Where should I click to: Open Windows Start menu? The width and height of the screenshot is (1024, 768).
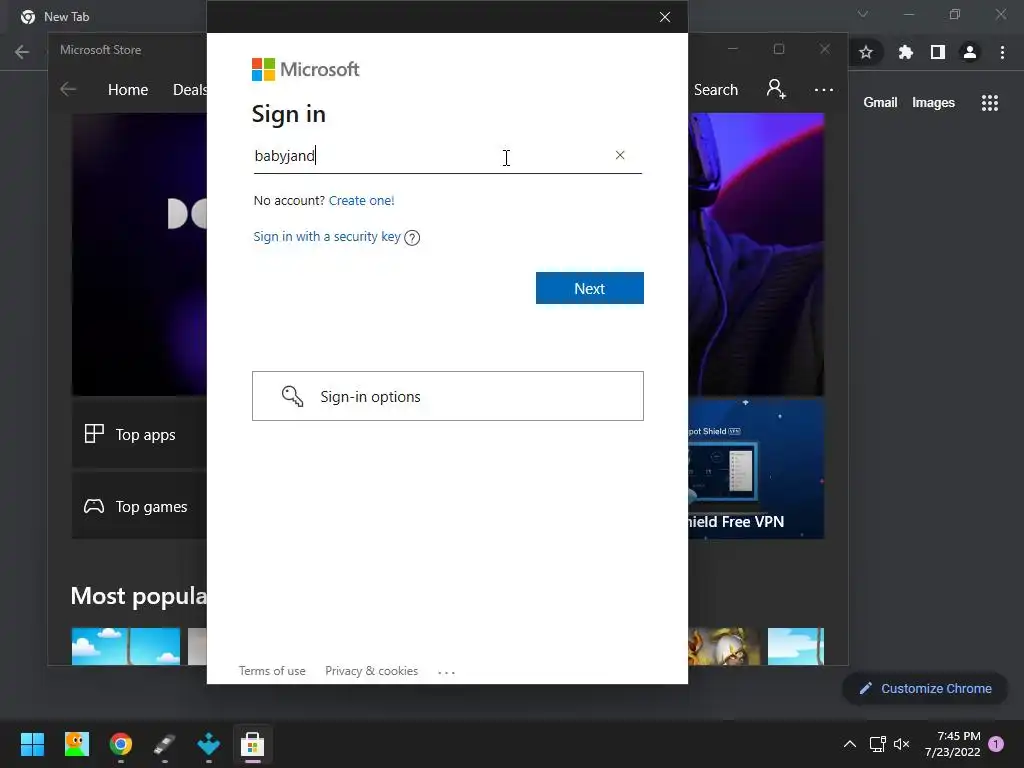click(x=32, y=744)
